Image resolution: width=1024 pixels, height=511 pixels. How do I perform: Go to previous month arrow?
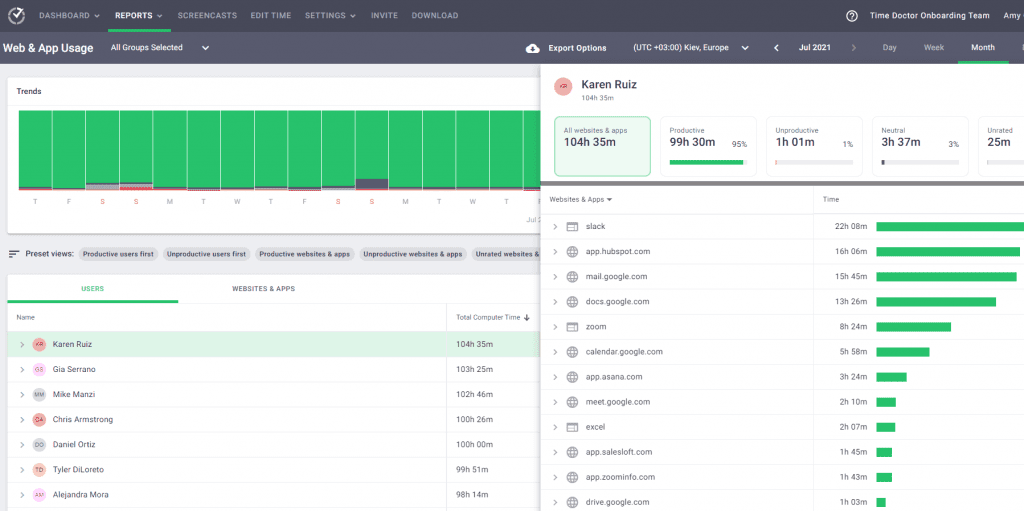(x=776, y=48)
